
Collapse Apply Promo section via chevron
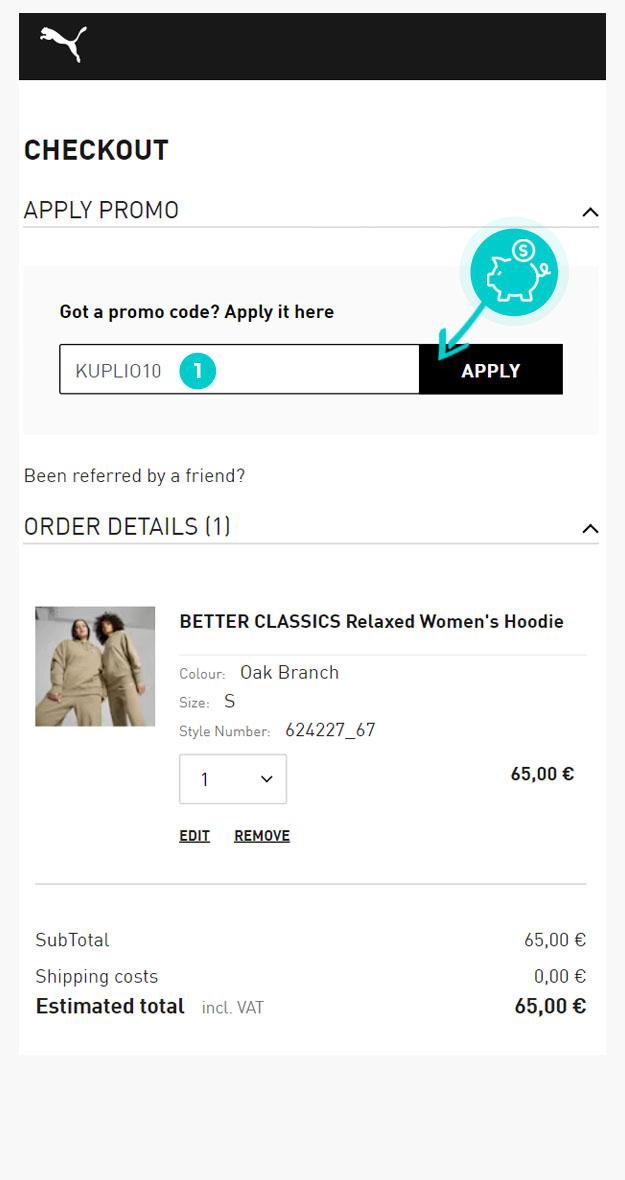[590, 212]
